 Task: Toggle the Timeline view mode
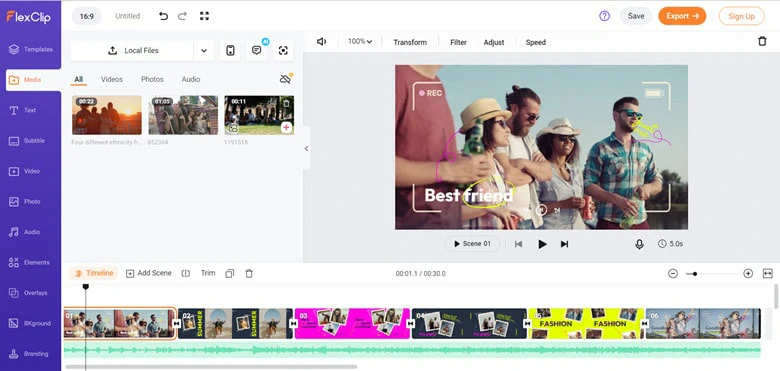(94, 273)
